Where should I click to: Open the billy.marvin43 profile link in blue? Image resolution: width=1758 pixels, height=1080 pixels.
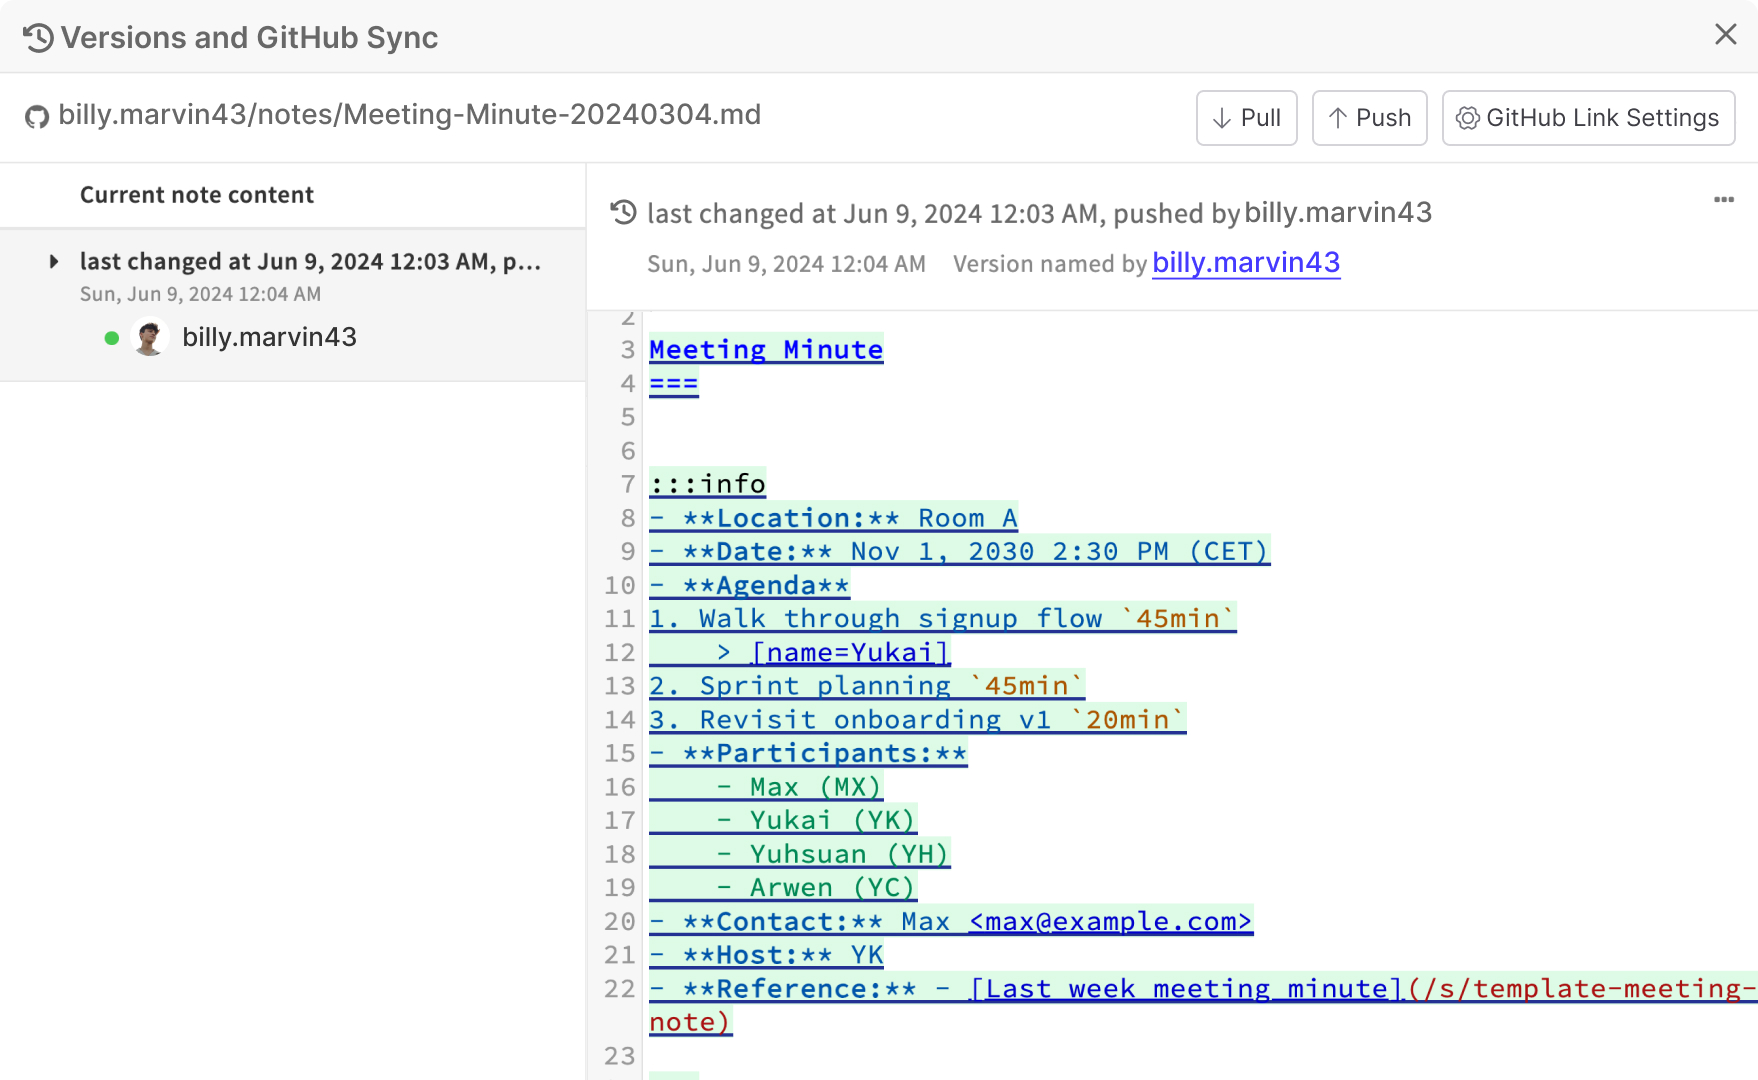pos(1246,263)
